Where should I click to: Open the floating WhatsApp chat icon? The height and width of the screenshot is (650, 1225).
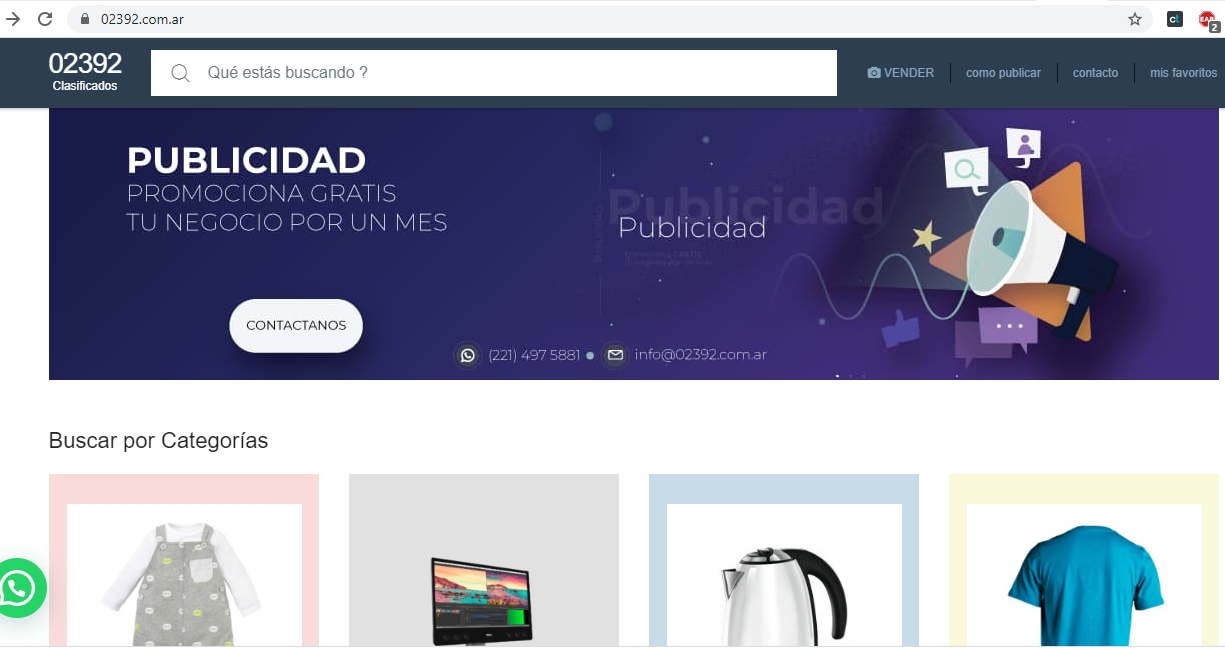17,588
